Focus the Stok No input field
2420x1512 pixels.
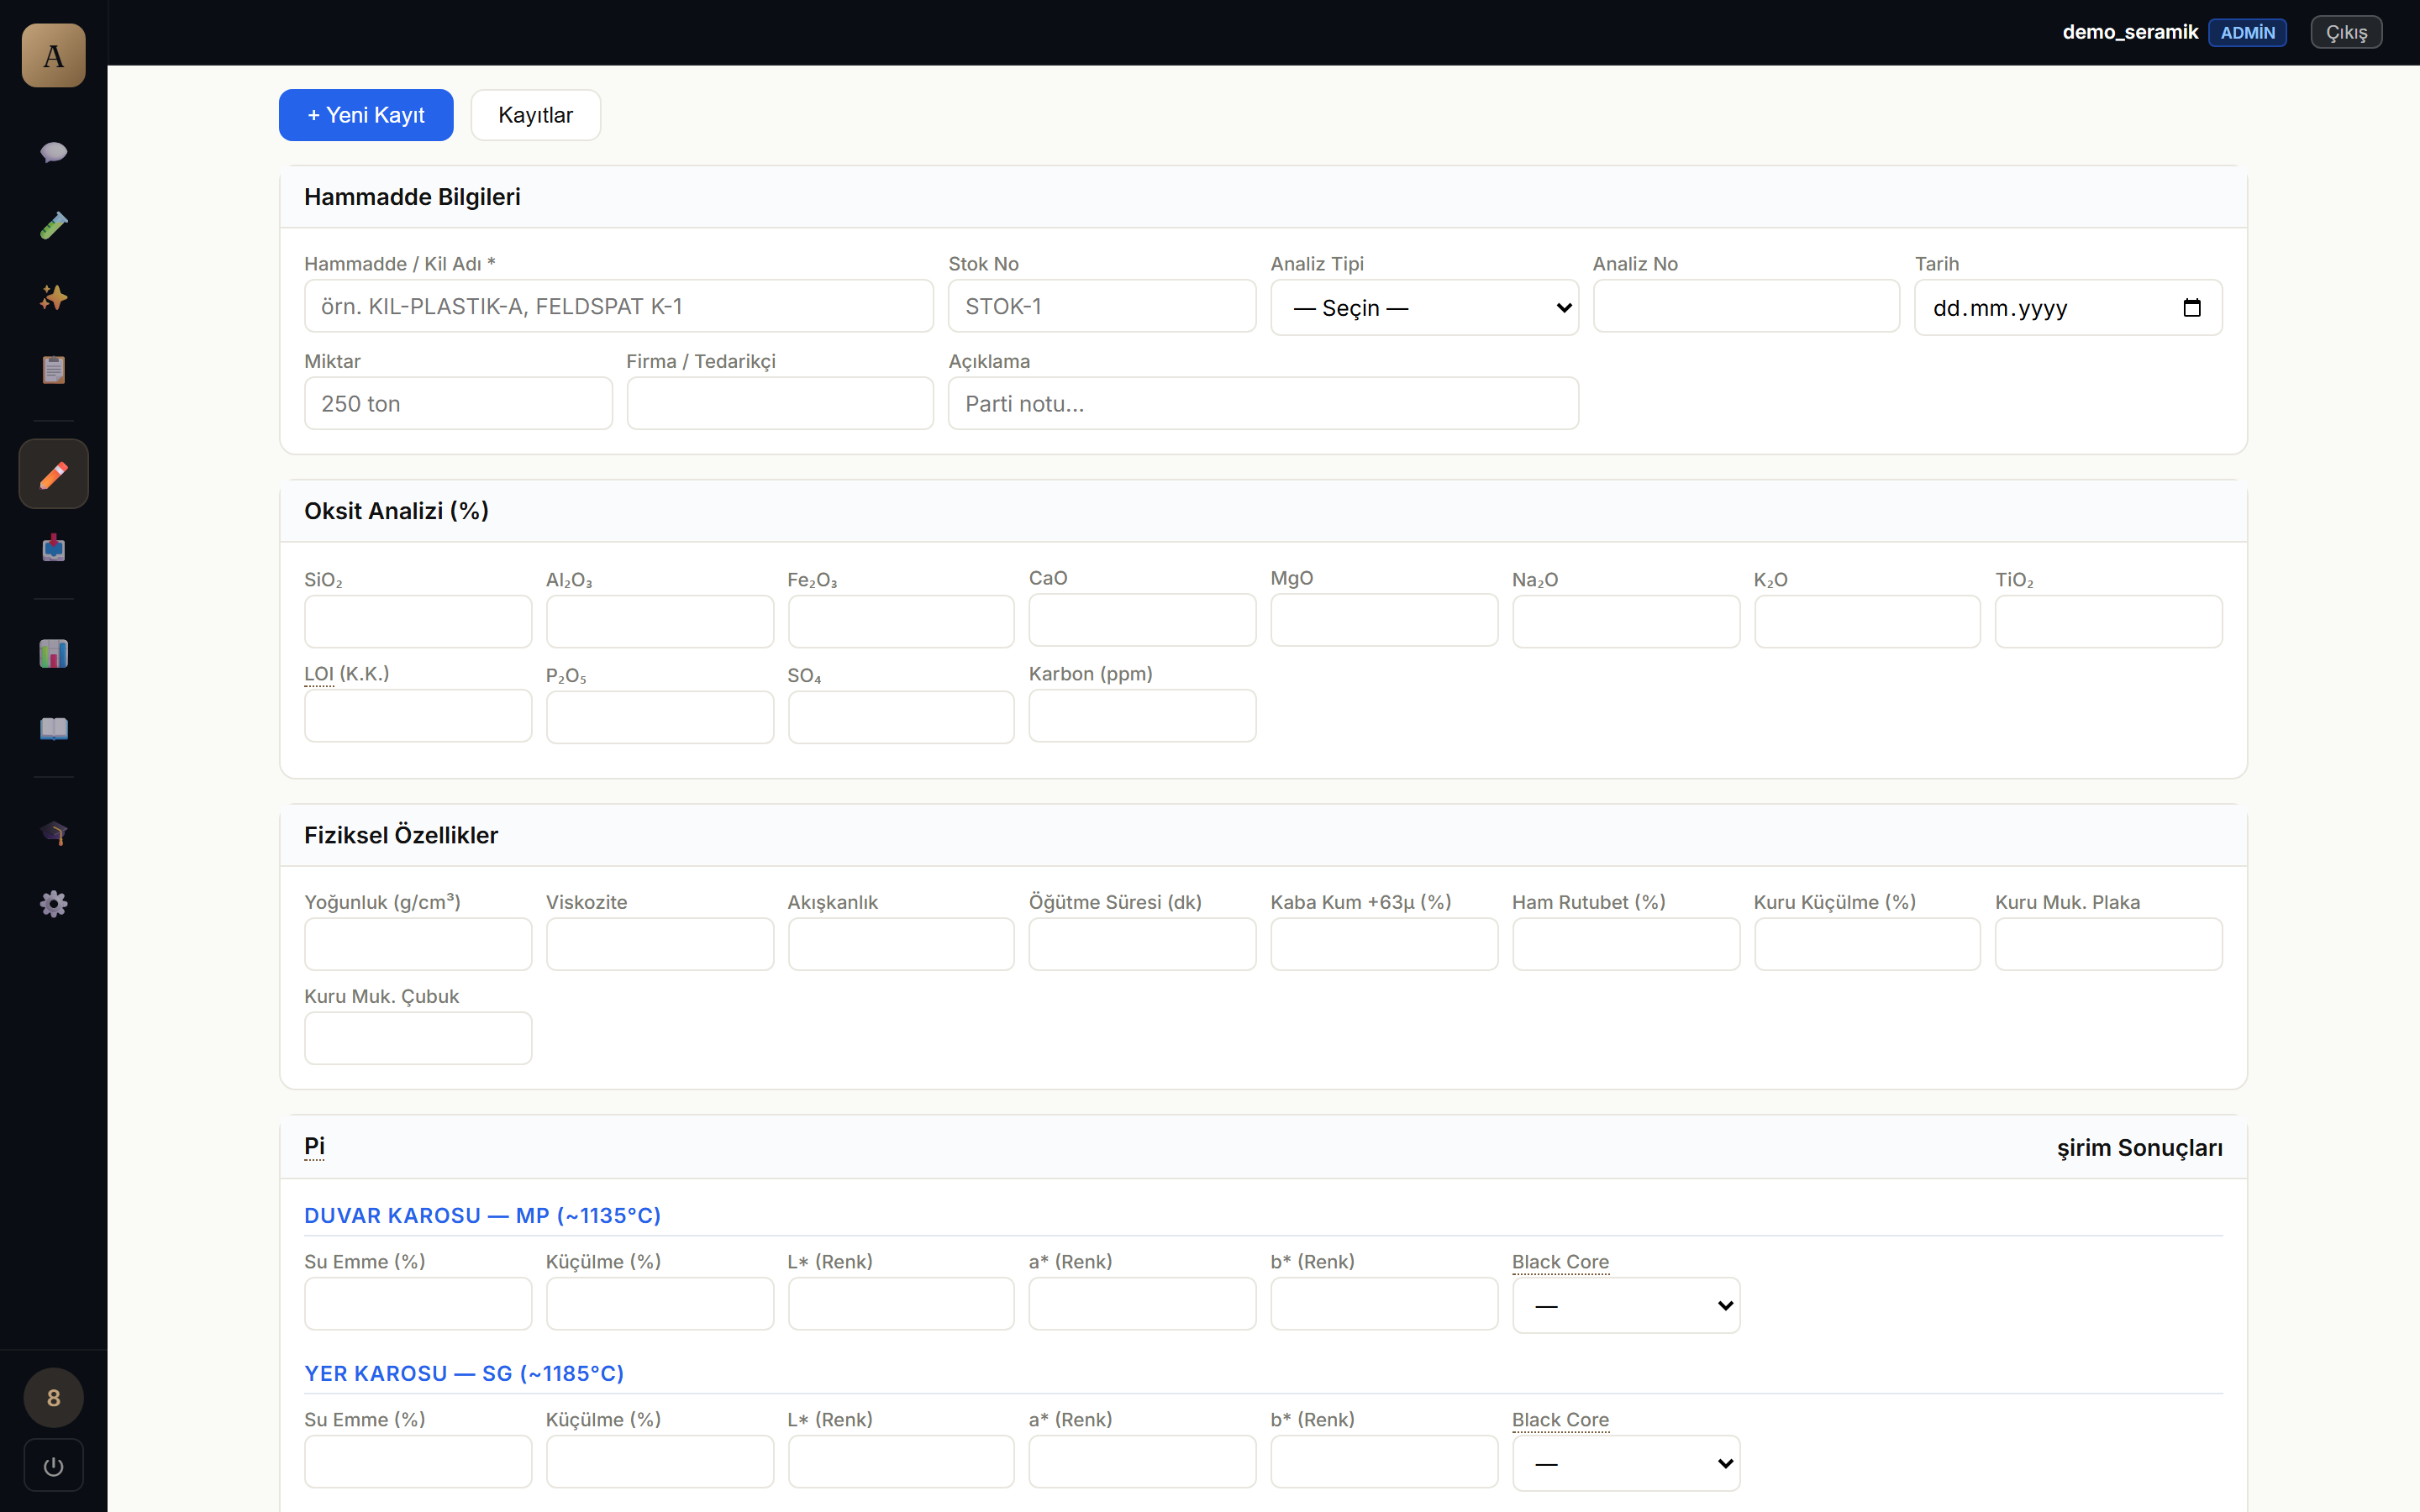[1102, 306]
